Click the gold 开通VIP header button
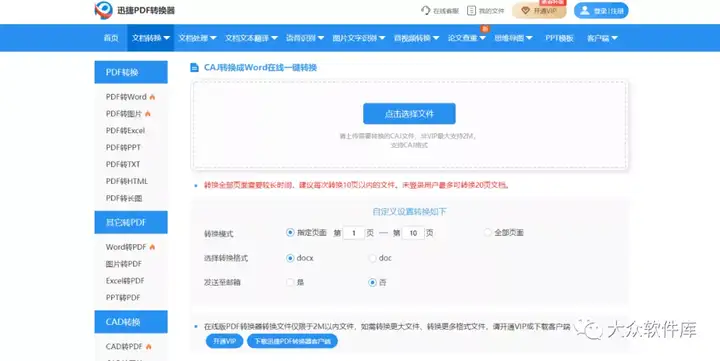Image resolution: width=720 pixels, height=361 pixels. click(x=539, y=11)
